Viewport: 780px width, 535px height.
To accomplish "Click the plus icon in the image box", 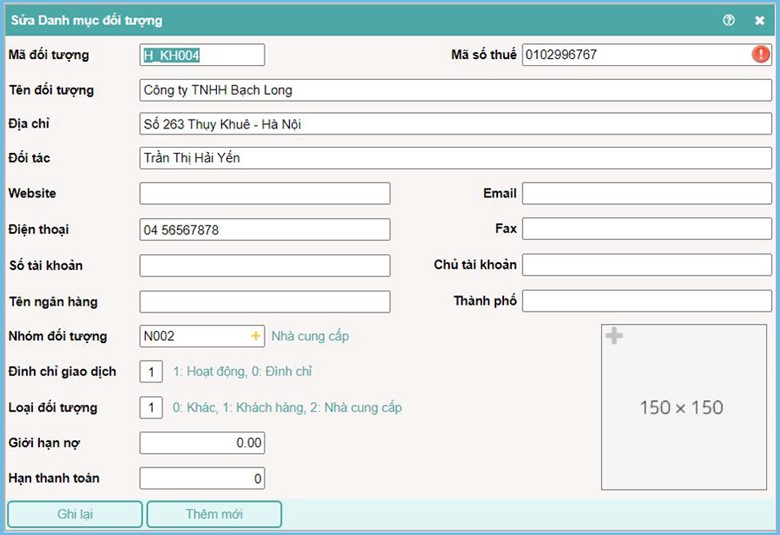I will [x=614, y=336].
